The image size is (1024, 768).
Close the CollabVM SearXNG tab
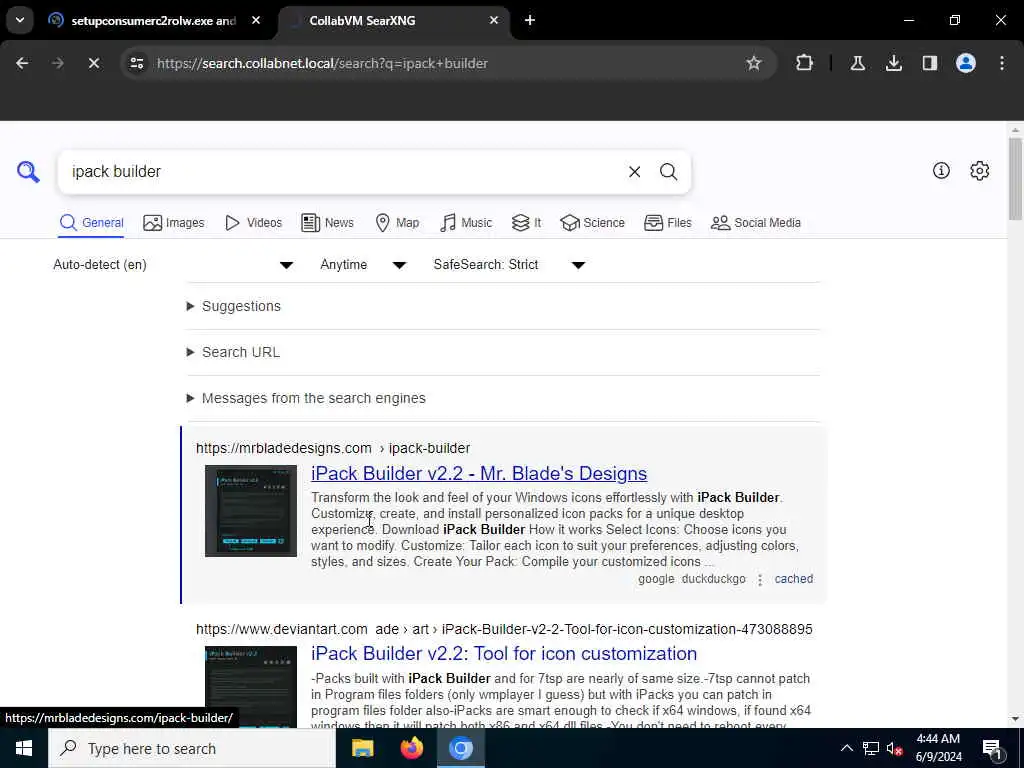click(494, 20)
